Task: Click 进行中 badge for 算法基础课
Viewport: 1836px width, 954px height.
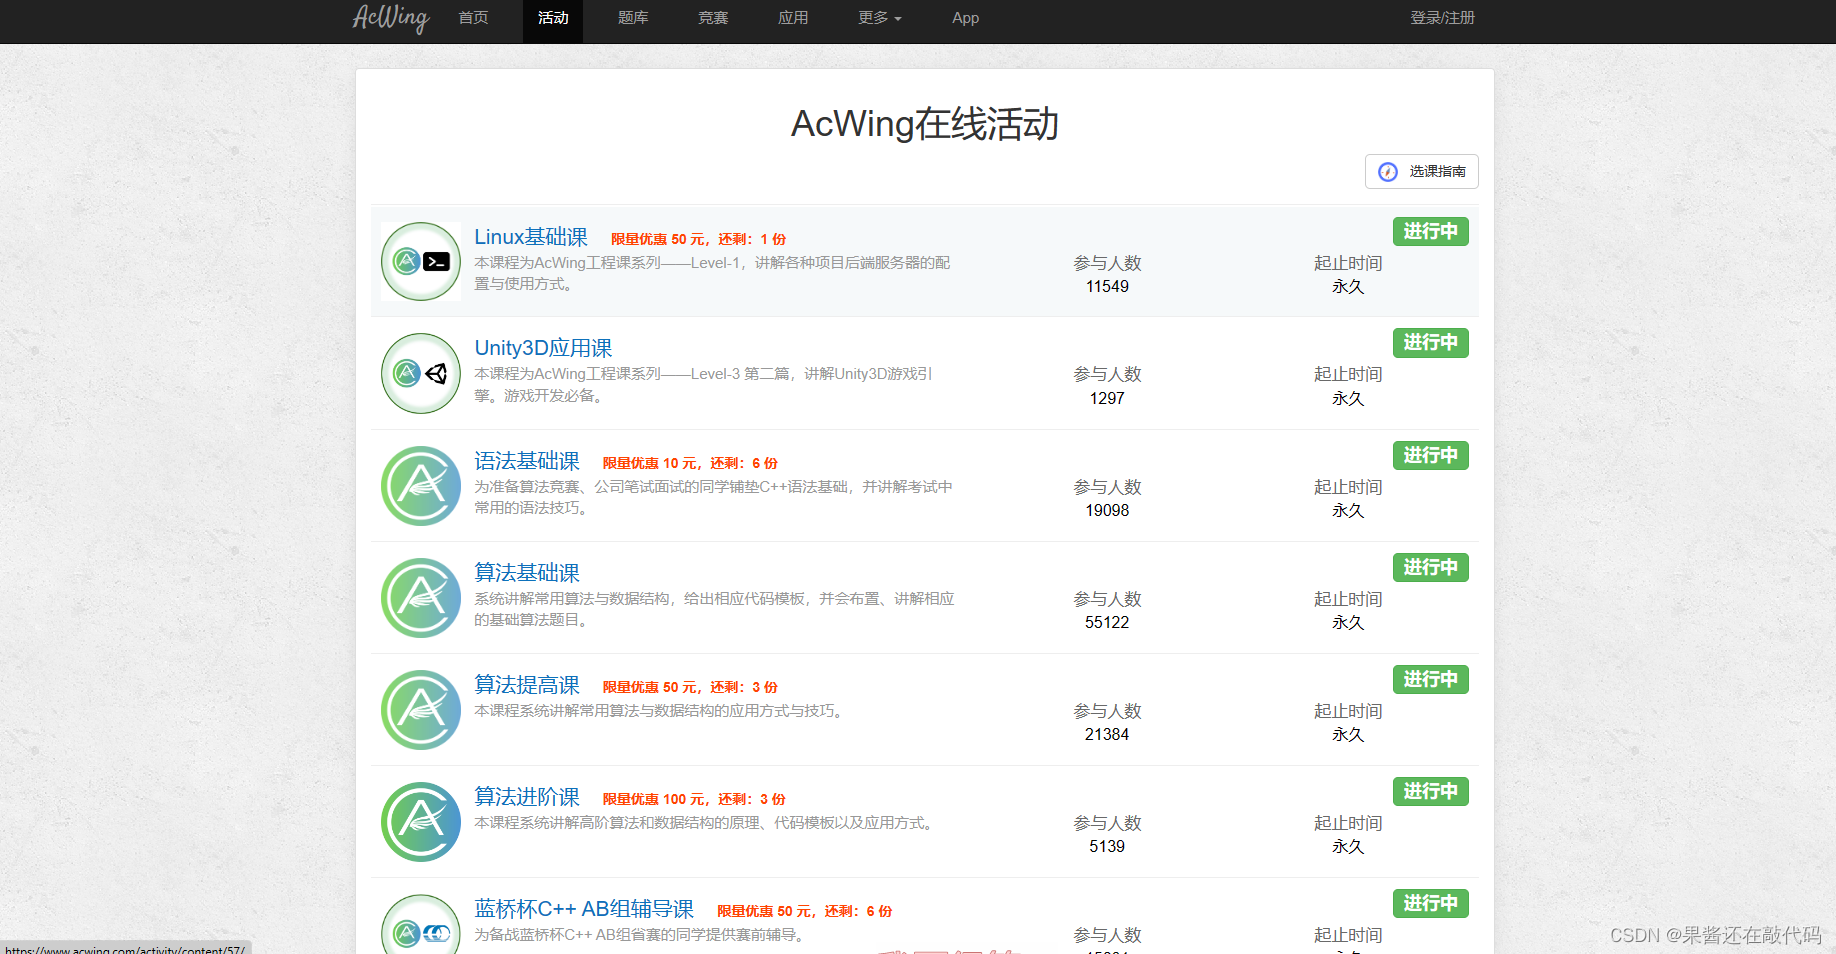Action: [x=1430, y=567]
